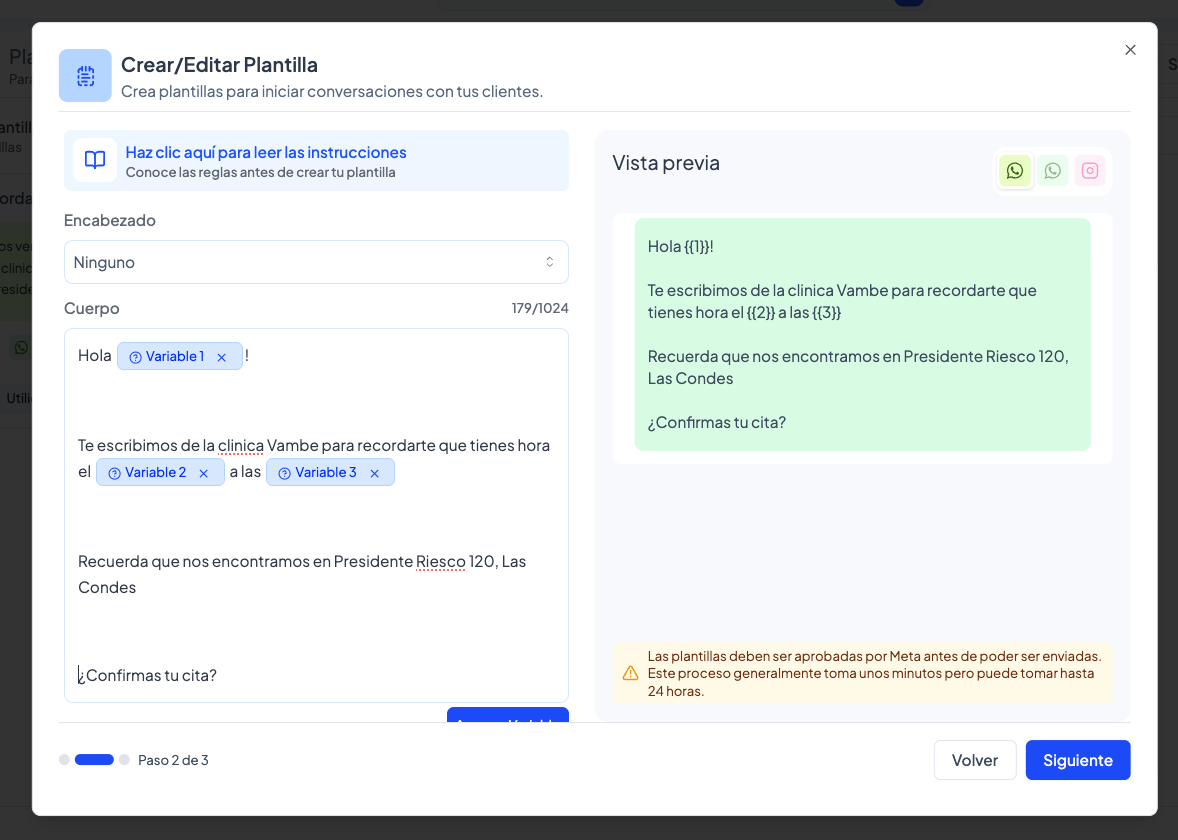Delete Variable 3 using its x icon
This screenshot has height=840, width=1178.
click(x=375, y=473)
